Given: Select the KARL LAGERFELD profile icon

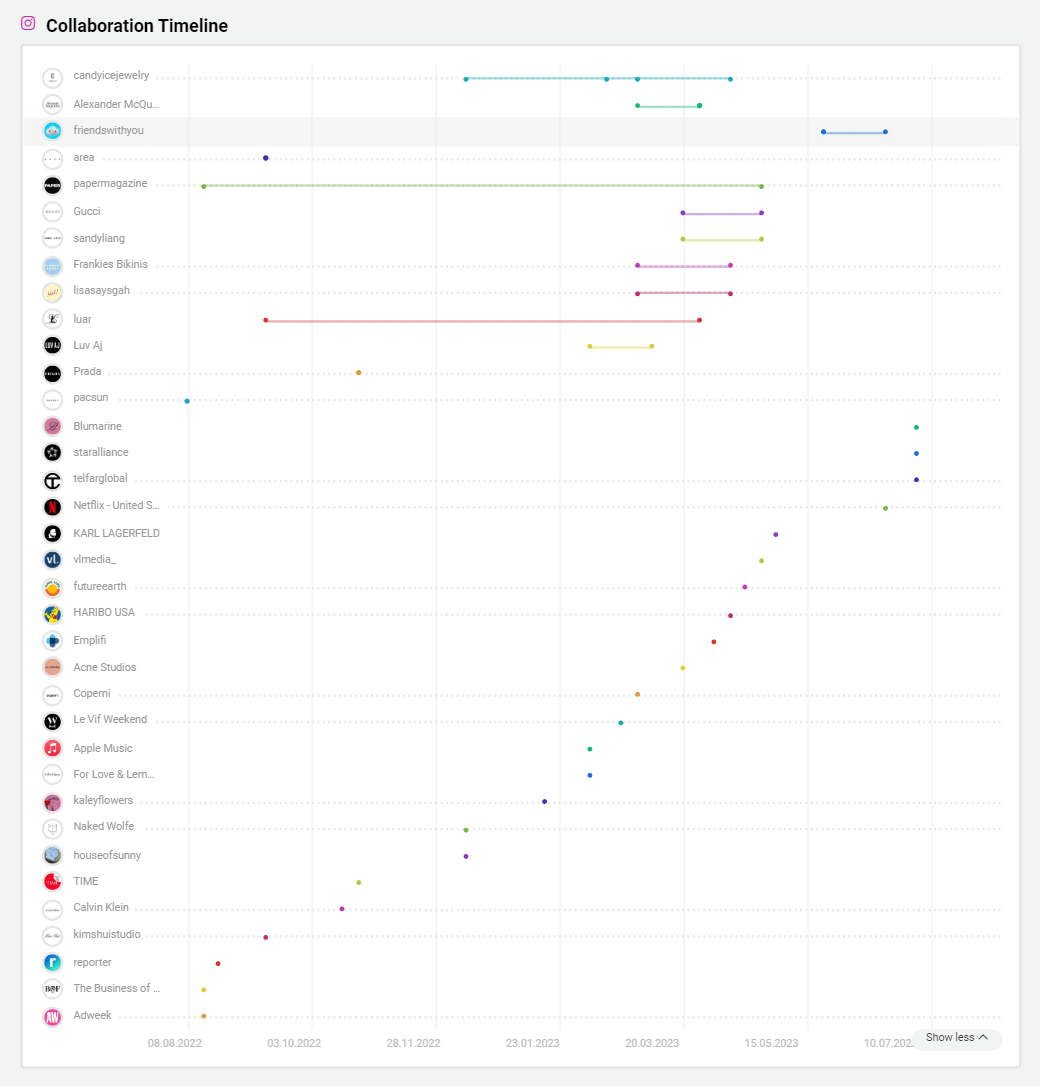Looking at the screenshot, I should coord(51,533).
